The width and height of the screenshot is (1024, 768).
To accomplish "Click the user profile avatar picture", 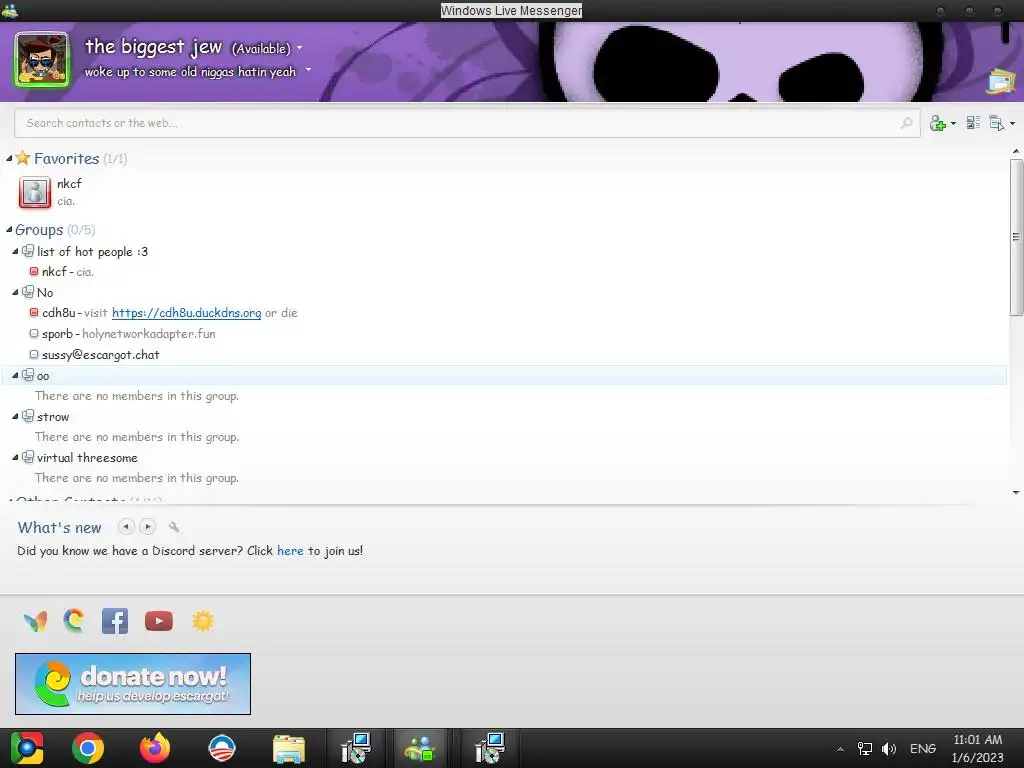I will (x=42, y=60).
